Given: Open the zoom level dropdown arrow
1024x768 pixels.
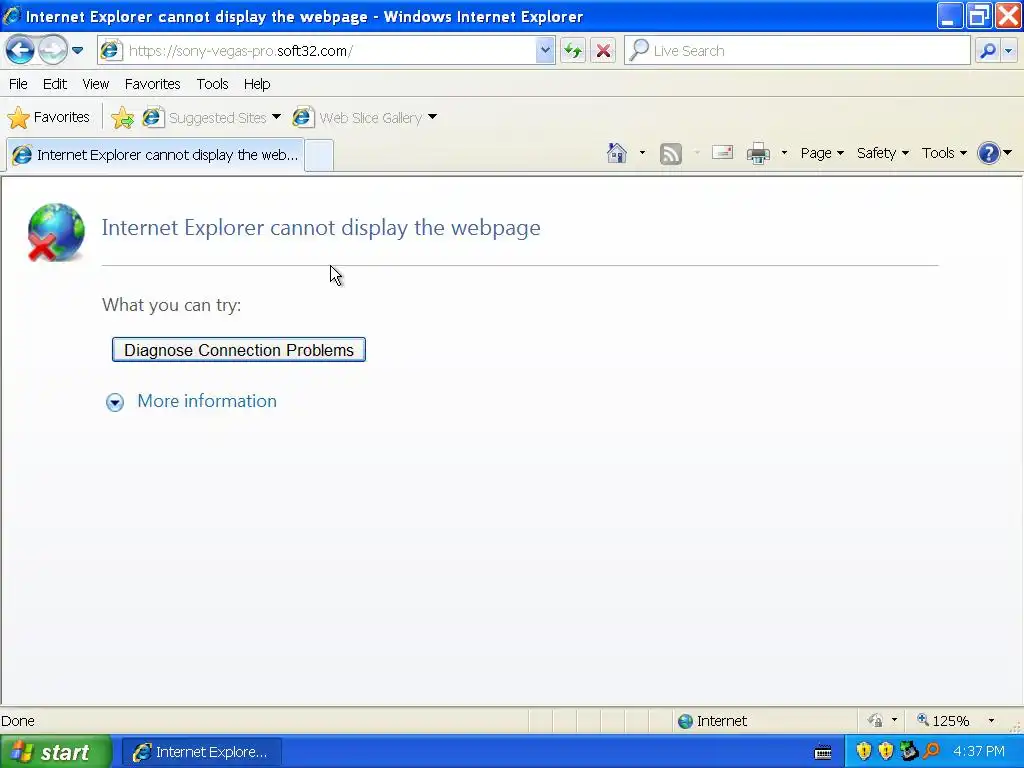Looking at the screenshot, I should [x=991, y=720].
